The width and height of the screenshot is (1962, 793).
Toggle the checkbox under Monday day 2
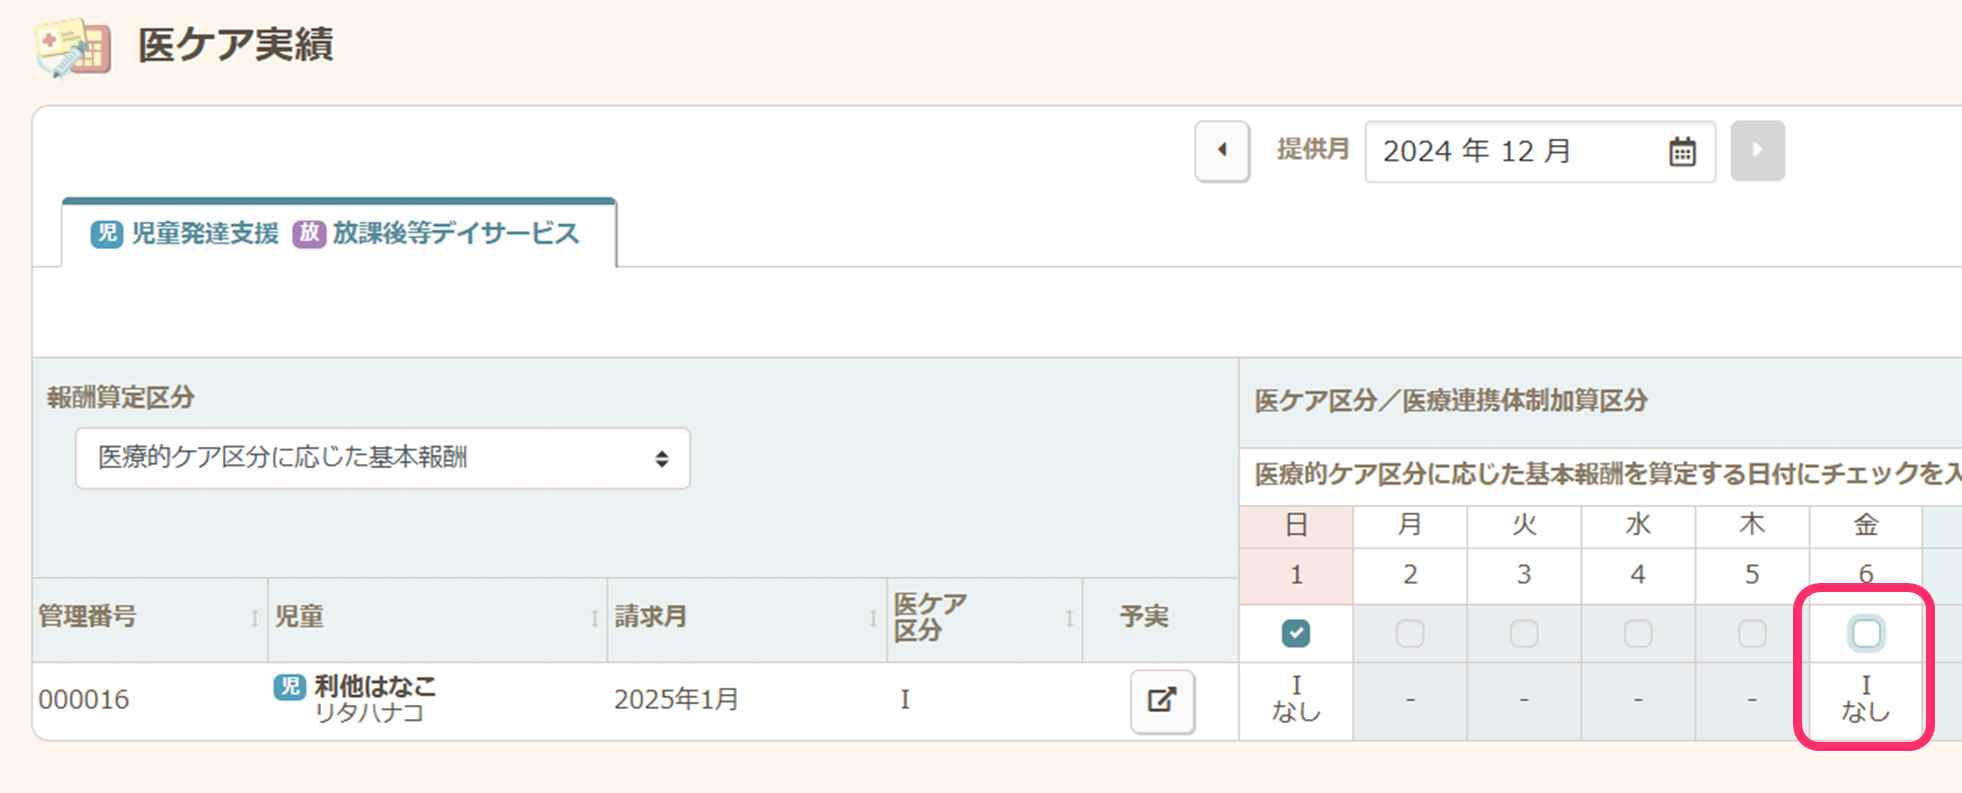(1410, 634)
